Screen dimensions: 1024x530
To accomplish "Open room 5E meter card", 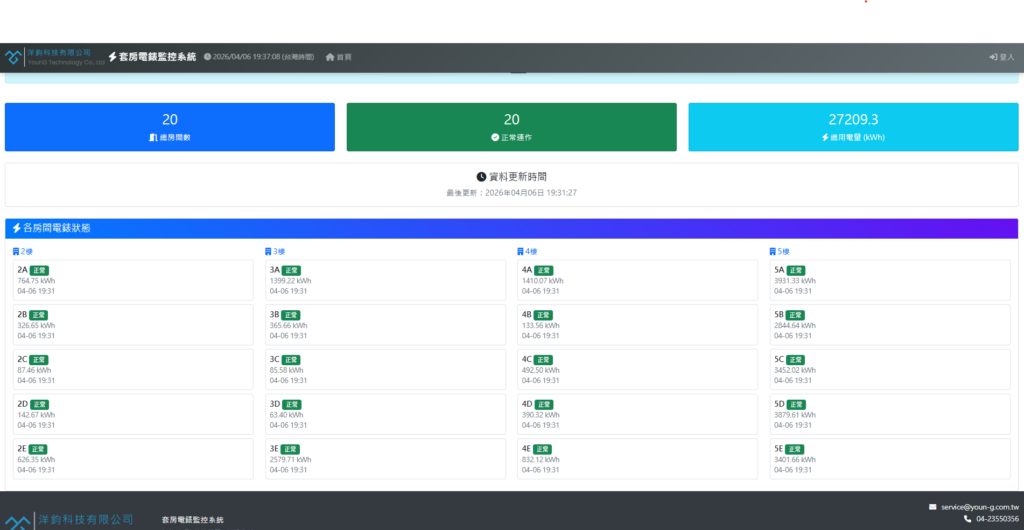I will pyautogui.click(x=890, y=459).
